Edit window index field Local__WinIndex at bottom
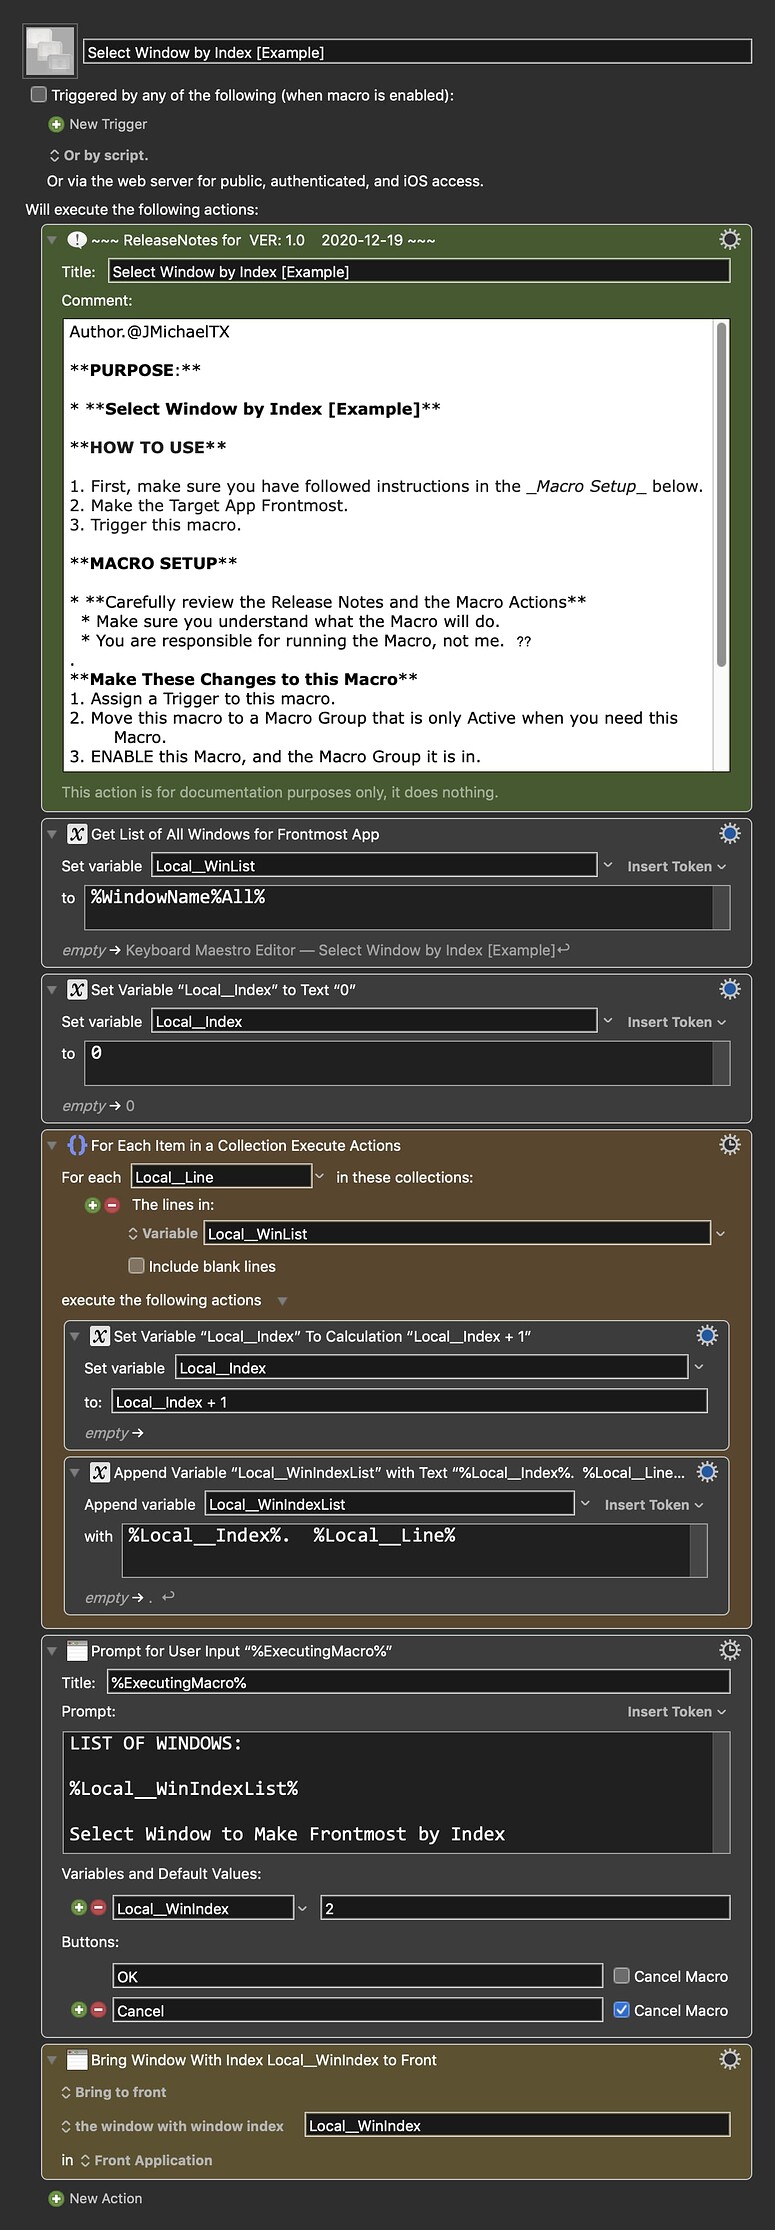 click(517, 2125)
